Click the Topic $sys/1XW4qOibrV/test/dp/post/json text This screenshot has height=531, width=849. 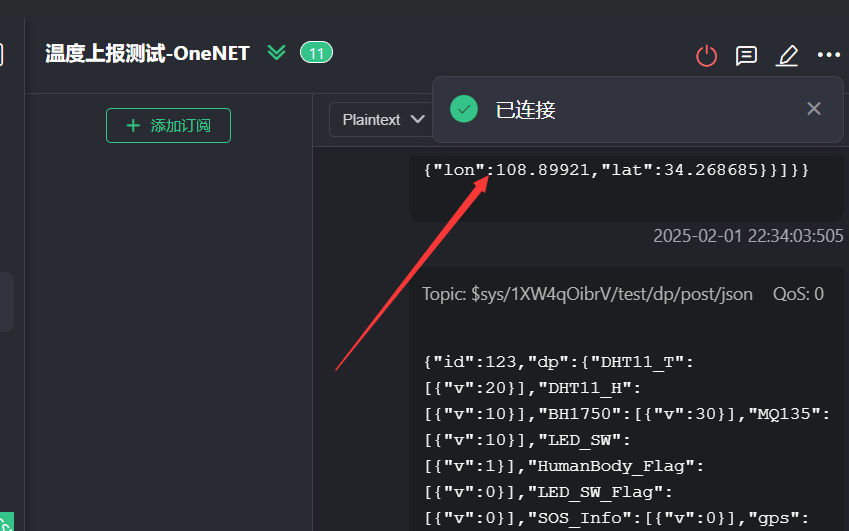[587, 294]
